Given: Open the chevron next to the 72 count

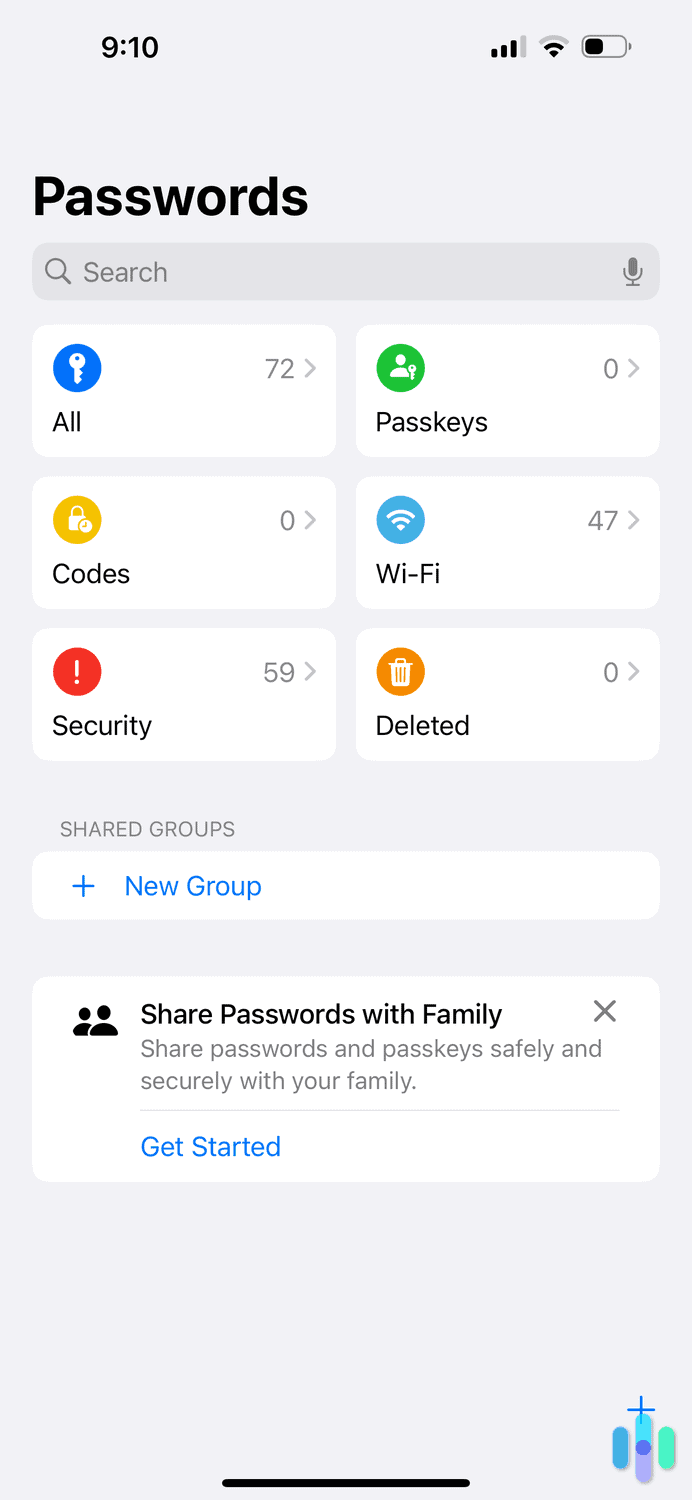Looking at the screenshot, I should coord(308,368).
